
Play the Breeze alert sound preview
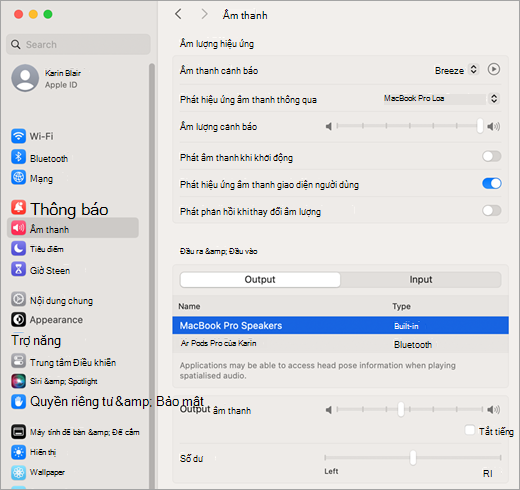[x=494, y=69]
